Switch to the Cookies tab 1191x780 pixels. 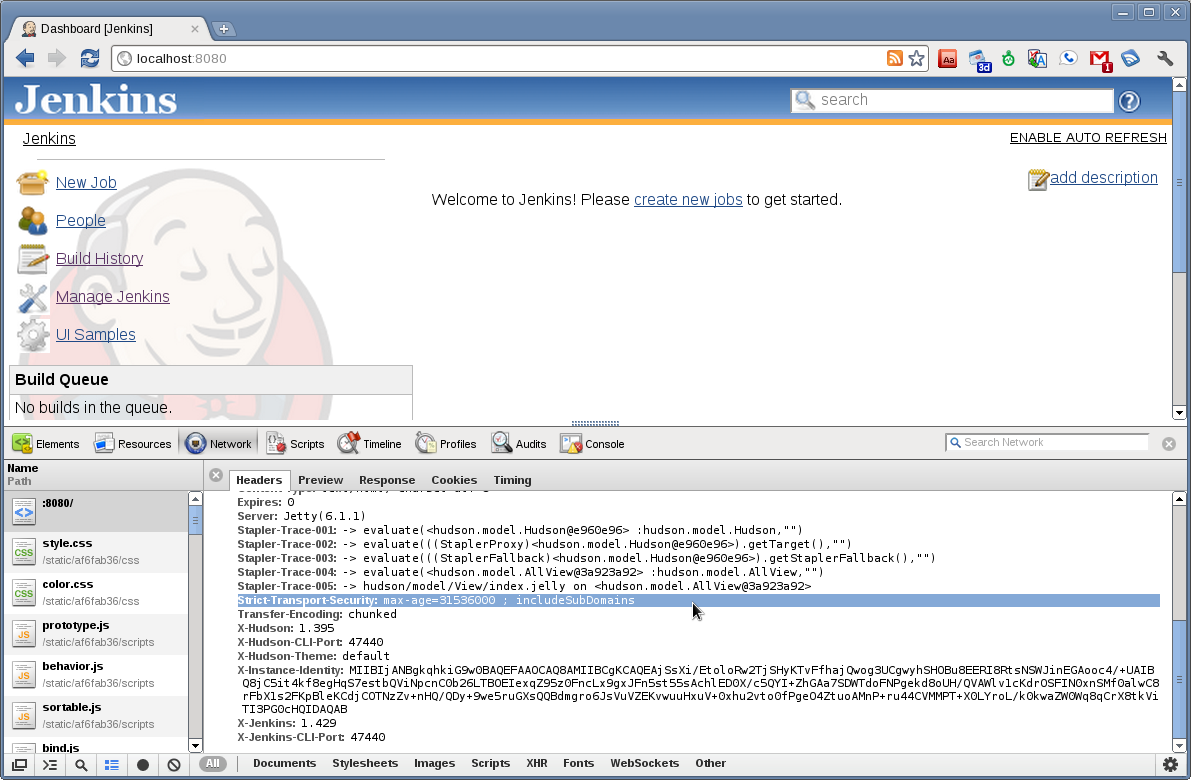coord(454,480)
